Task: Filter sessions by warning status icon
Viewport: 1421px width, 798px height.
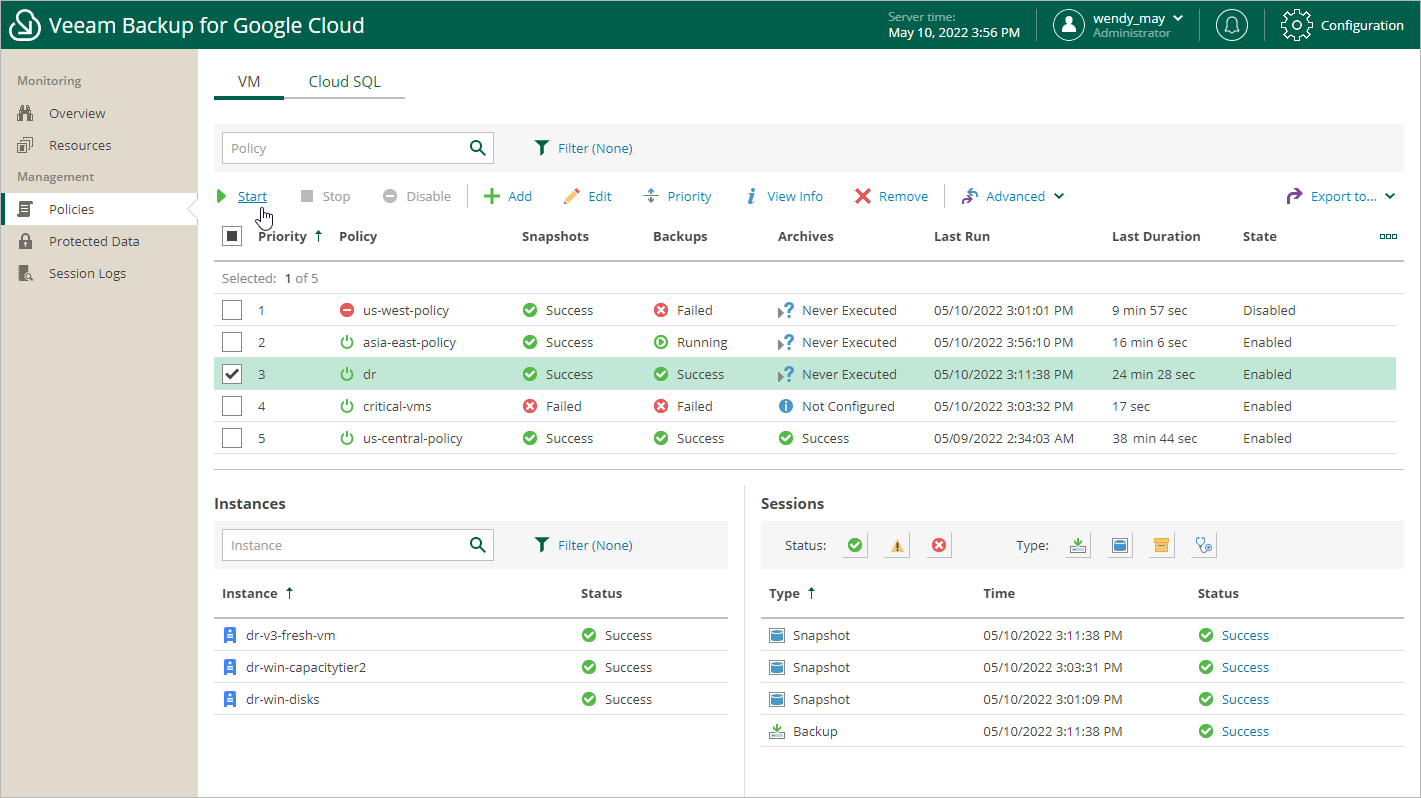Action: tap(897, 545)
